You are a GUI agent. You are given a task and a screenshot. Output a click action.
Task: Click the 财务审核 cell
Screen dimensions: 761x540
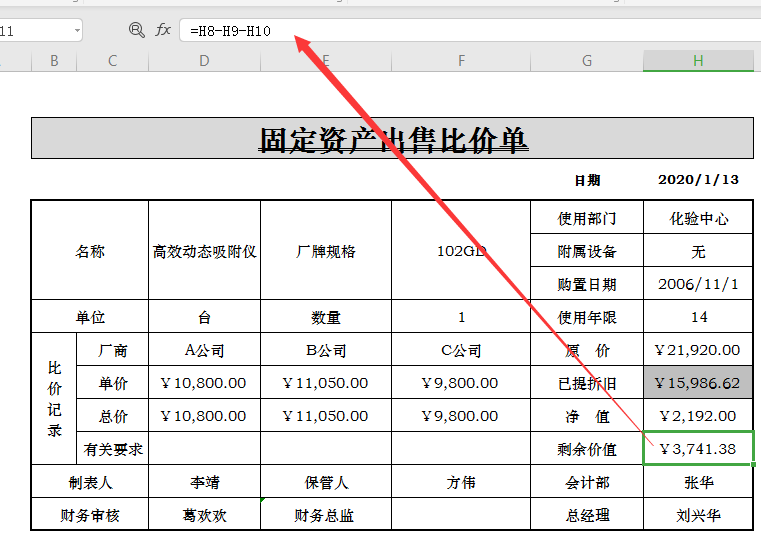click(x=90, y=514)
